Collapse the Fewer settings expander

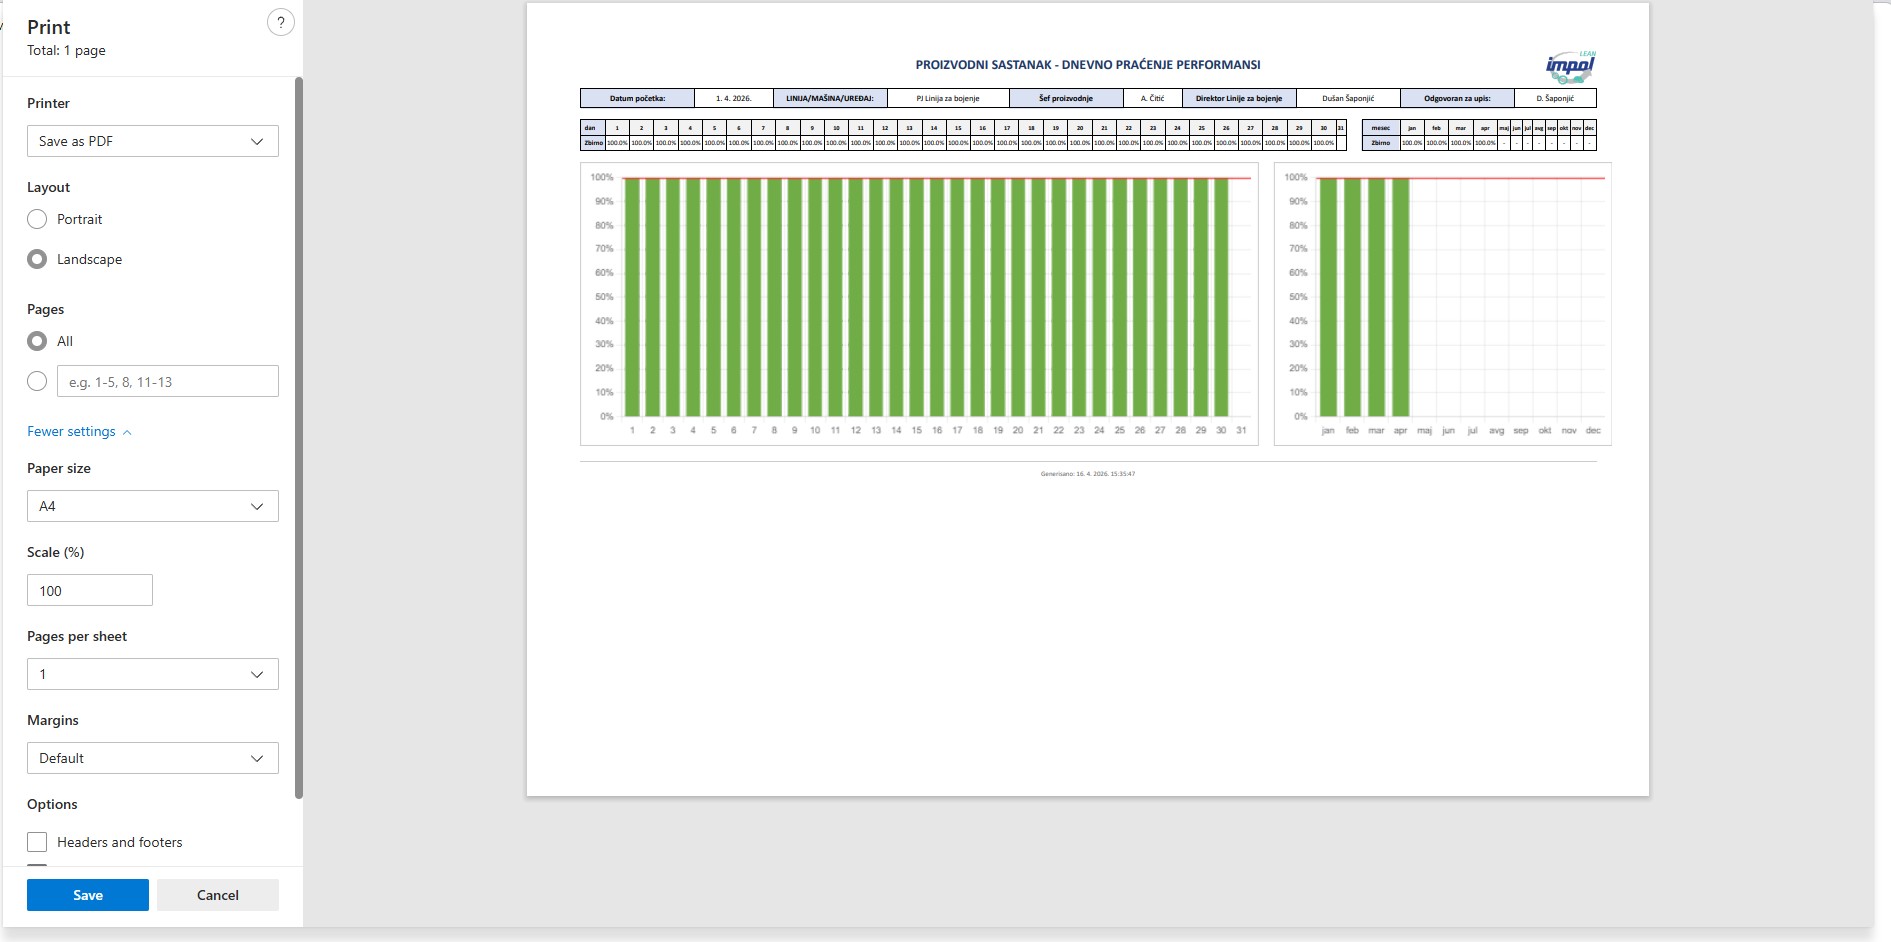79,431
